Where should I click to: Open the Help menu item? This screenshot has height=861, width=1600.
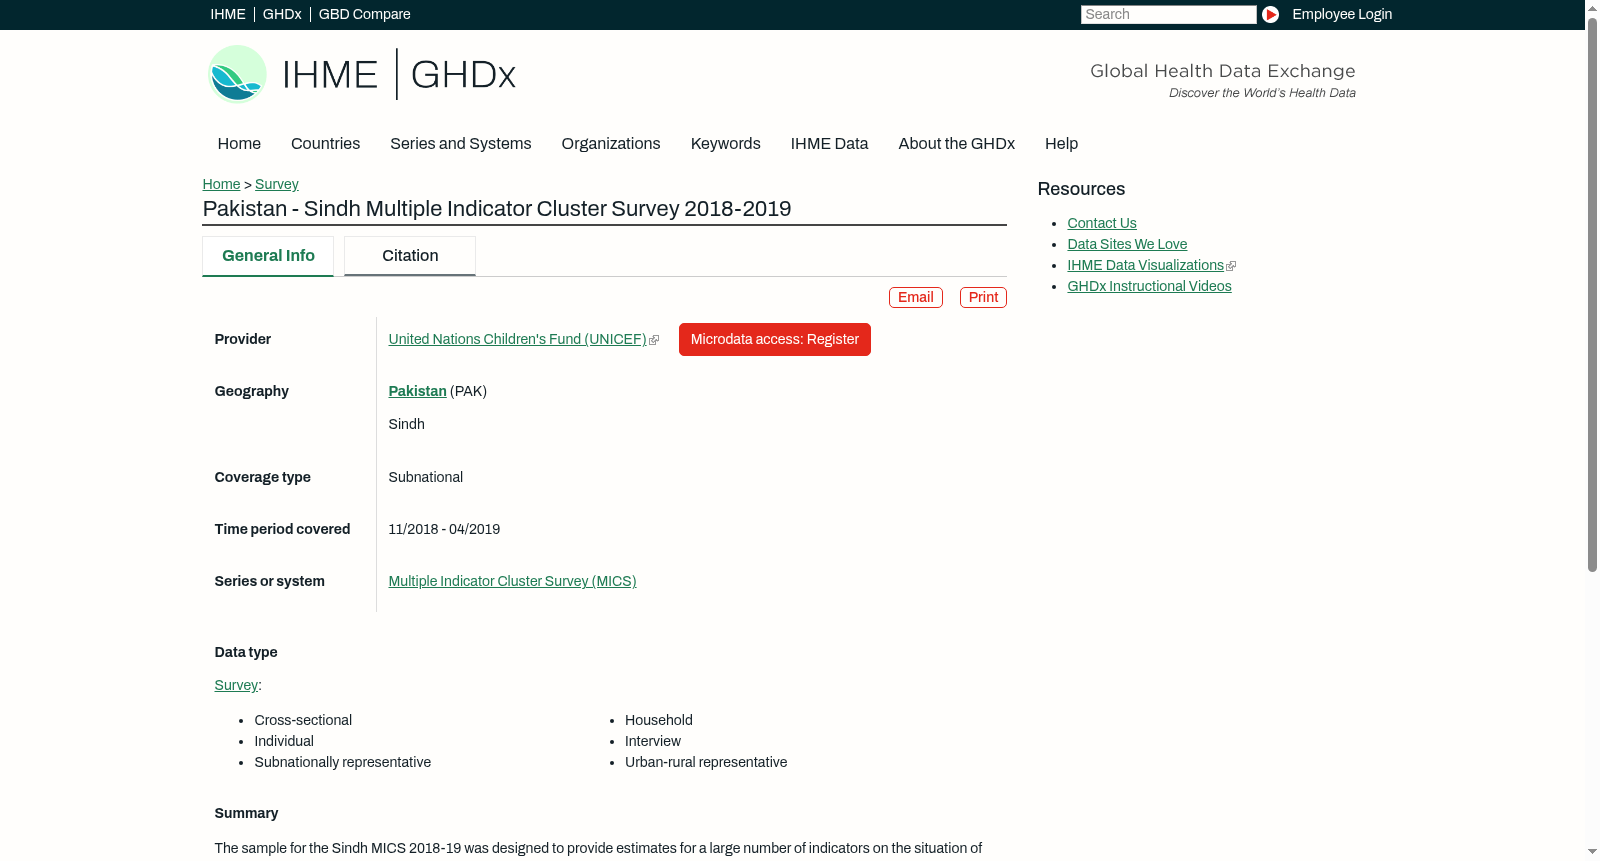[1061, 144]
